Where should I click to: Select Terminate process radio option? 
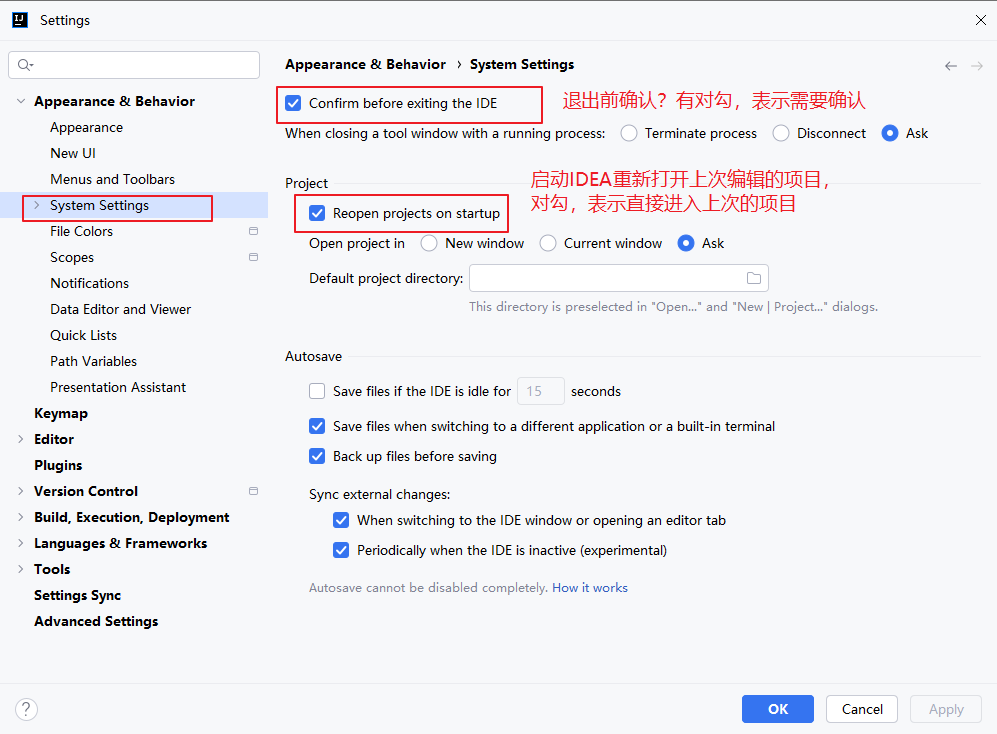click(x=629, y=133)
